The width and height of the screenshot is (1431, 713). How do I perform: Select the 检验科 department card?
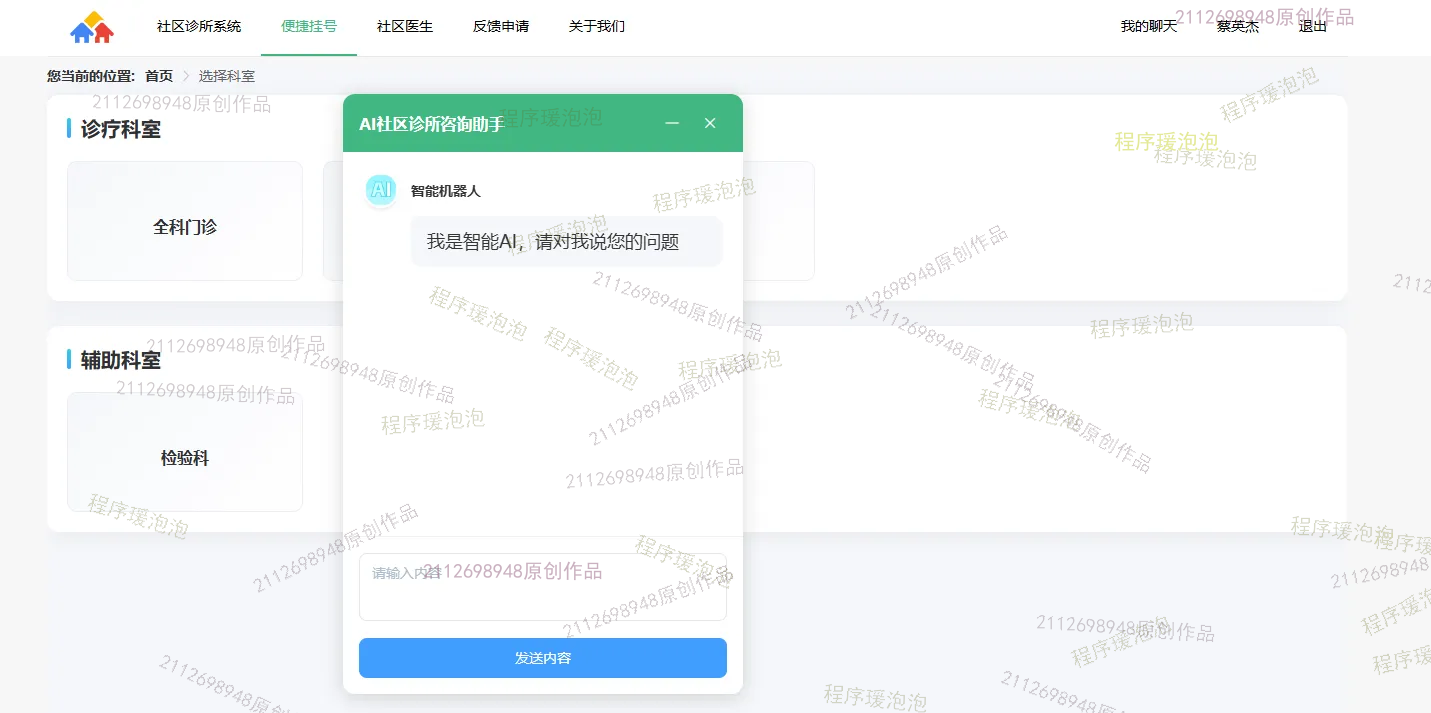click(185, 452)
